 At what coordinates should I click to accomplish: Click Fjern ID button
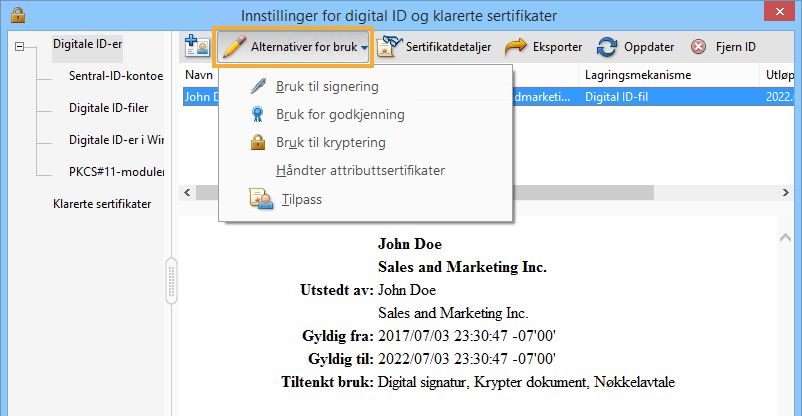(x=723, y=47)
